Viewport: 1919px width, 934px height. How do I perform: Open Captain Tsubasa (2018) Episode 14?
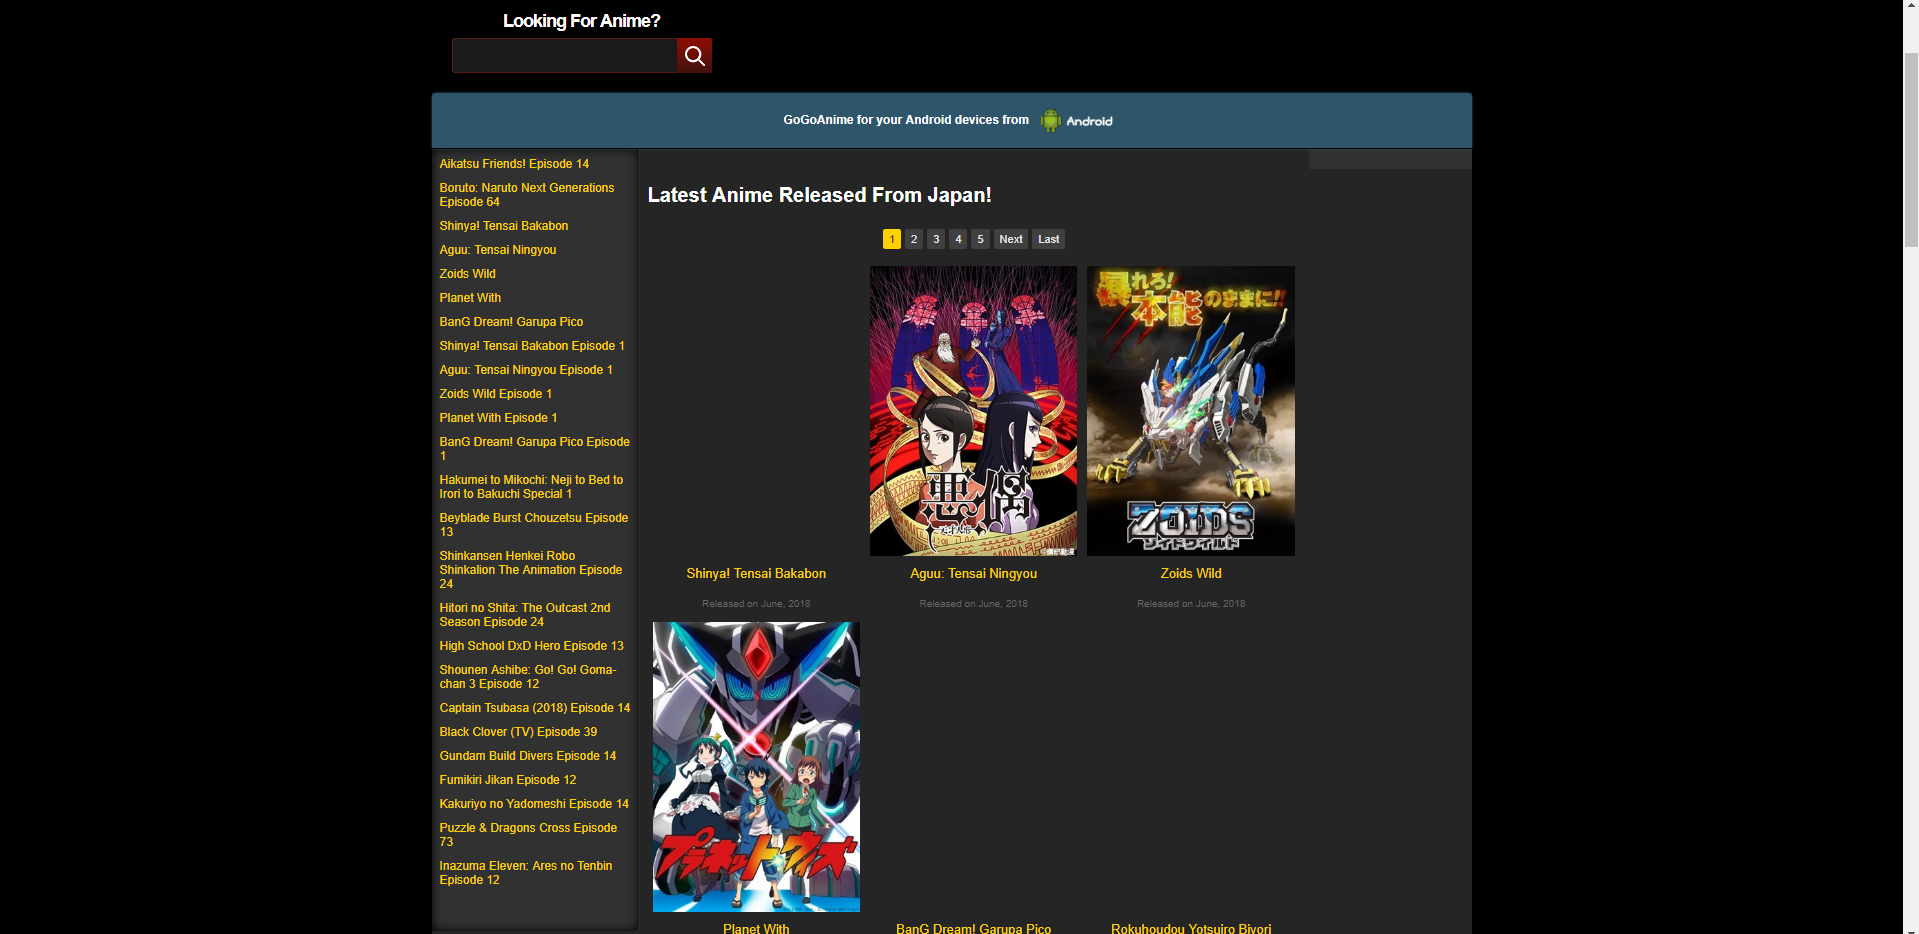[x=535, y=708]
